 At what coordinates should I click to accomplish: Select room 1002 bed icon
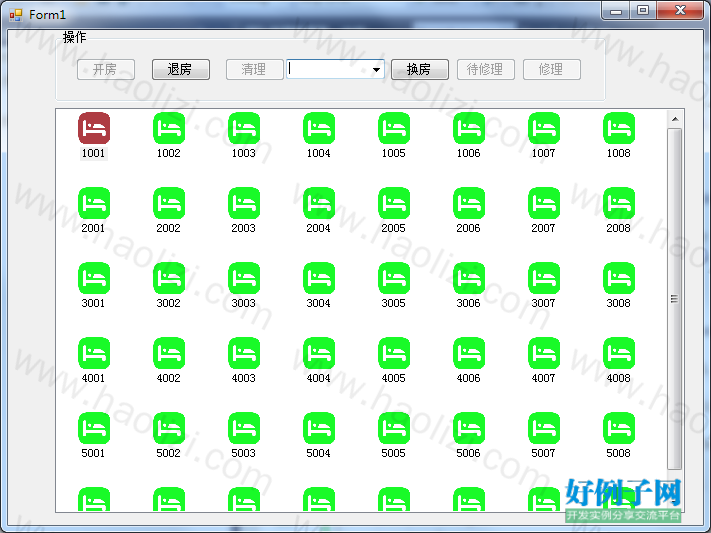(169, 128)
